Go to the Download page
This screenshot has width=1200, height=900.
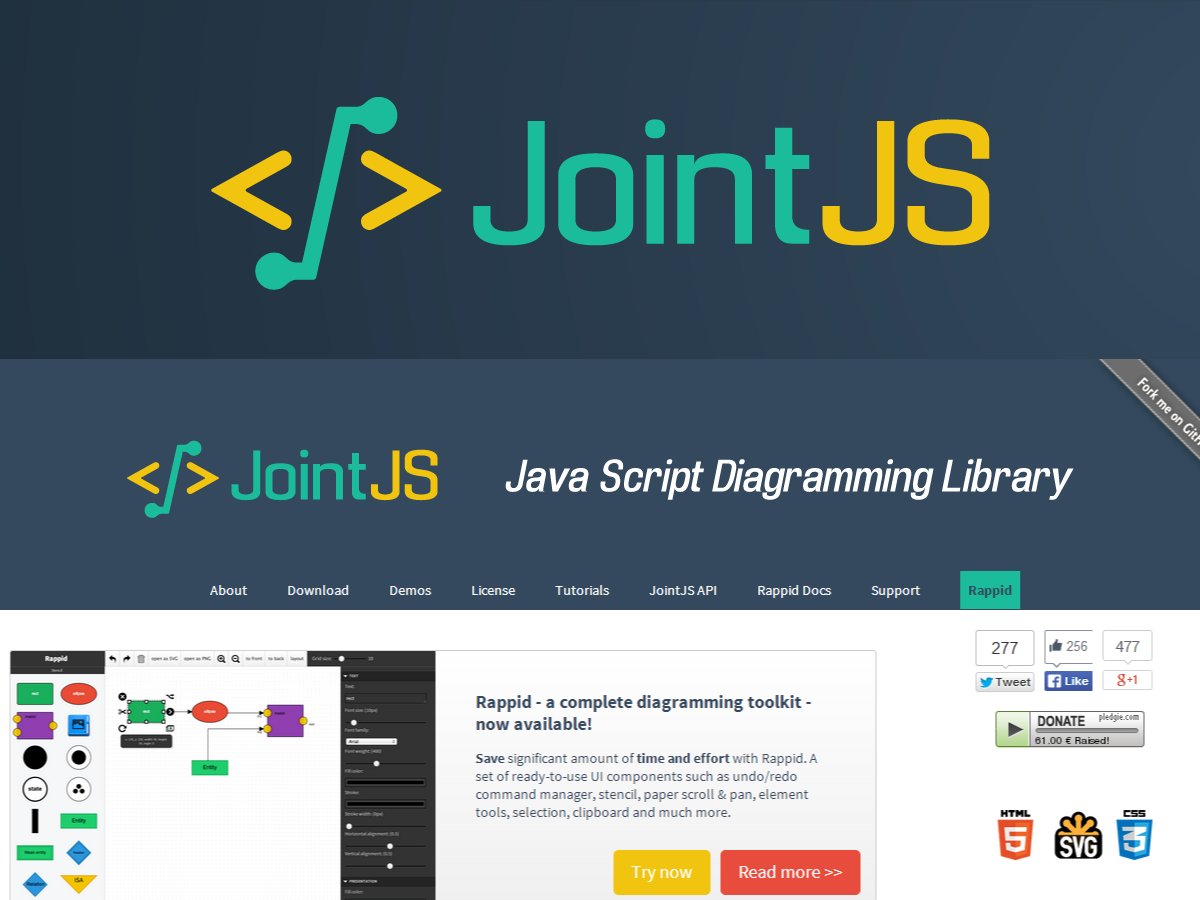point(318,590)
